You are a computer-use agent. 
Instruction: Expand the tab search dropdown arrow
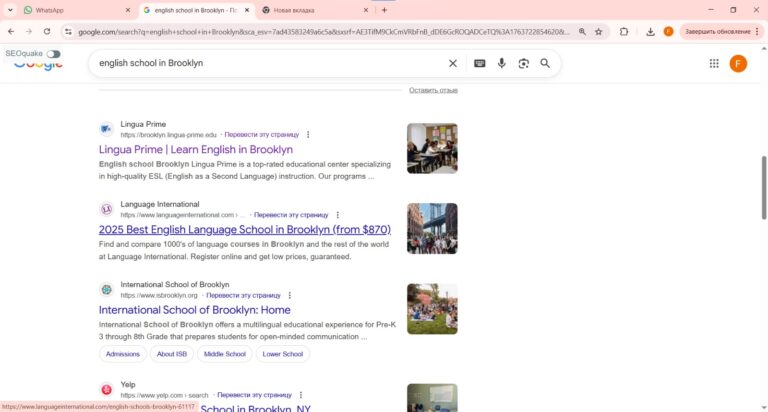click(10, 10)
